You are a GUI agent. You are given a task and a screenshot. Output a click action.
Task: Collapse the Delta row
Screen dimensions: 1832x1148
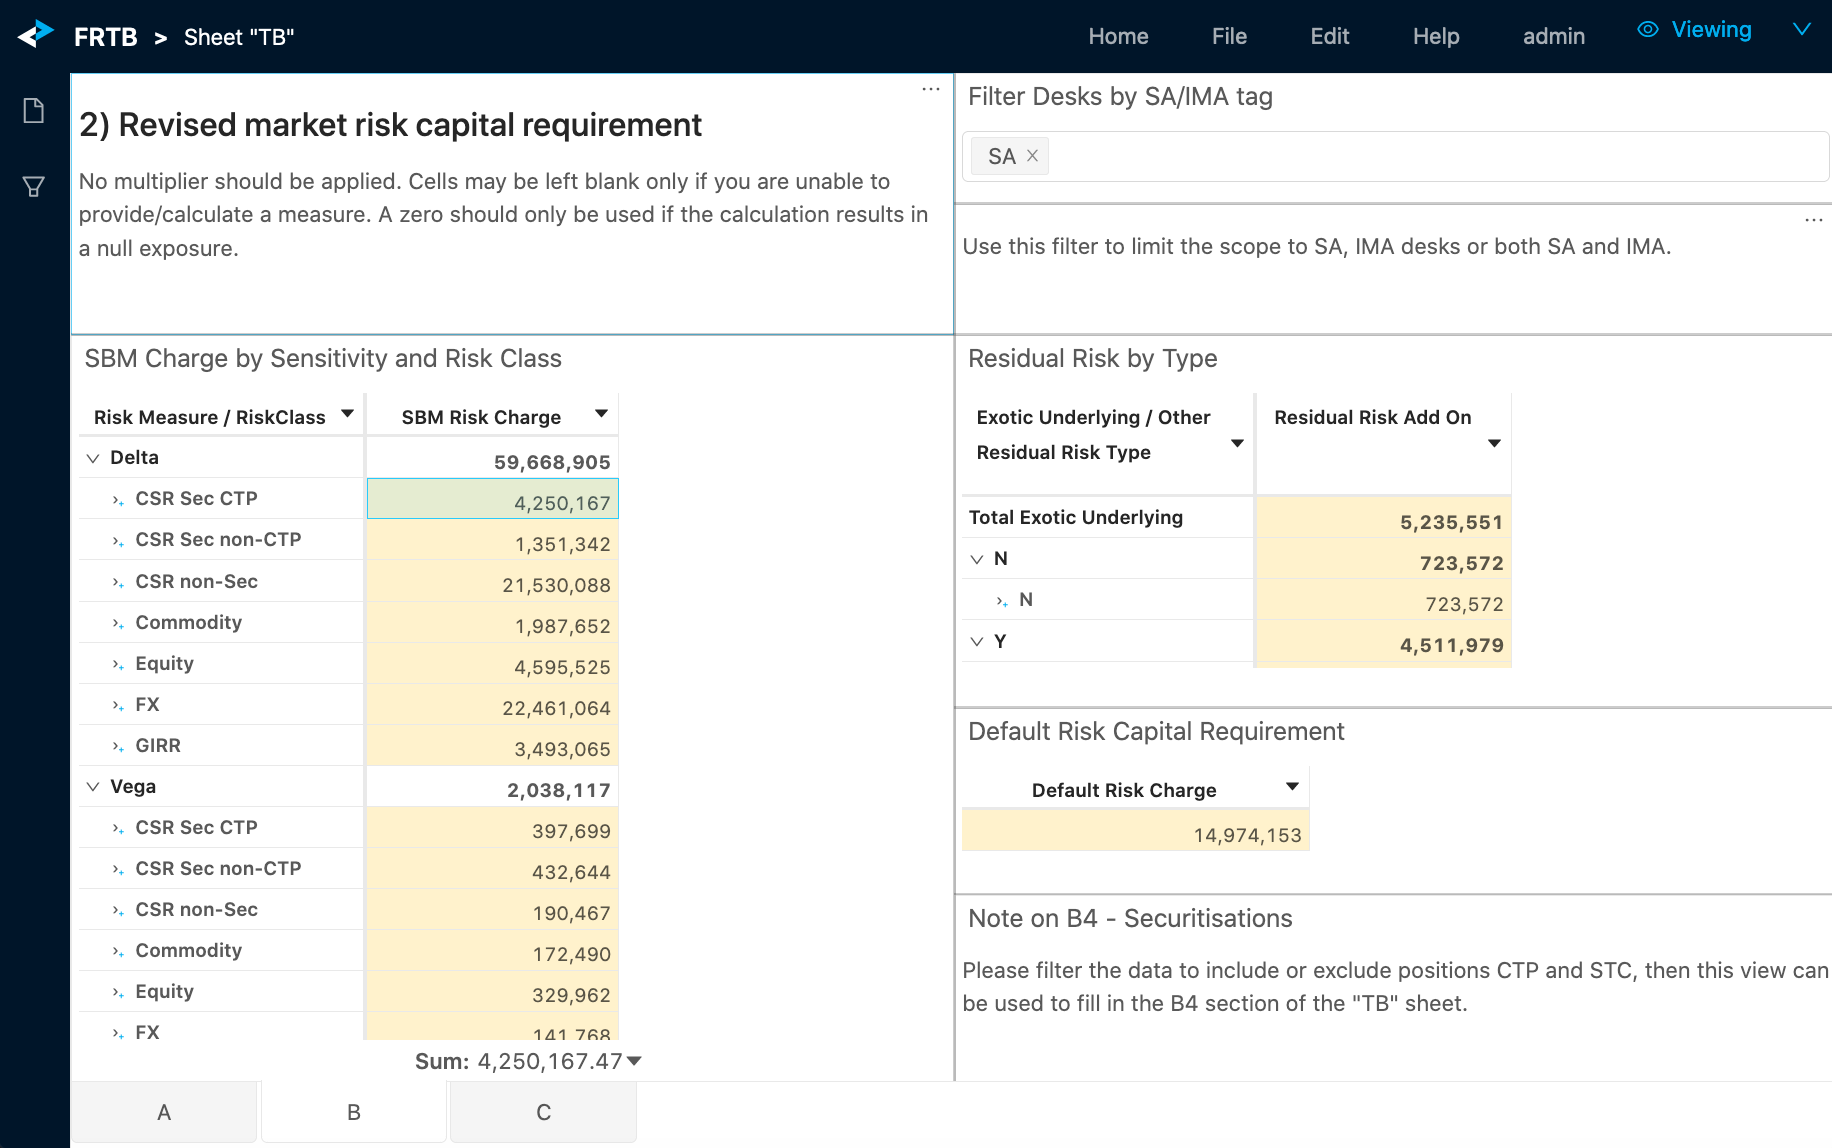(x=93, y=458)
